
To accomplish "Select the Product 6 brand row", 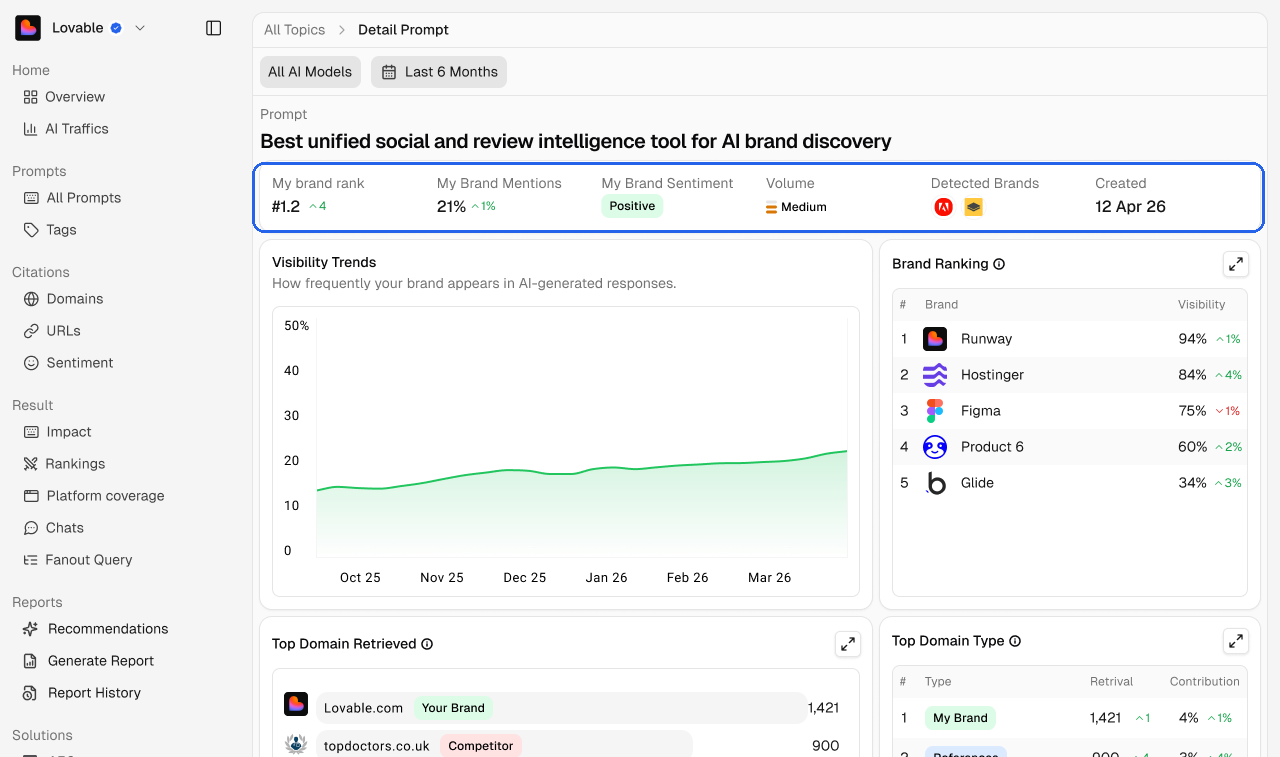I will click(x=1070, y=447).
